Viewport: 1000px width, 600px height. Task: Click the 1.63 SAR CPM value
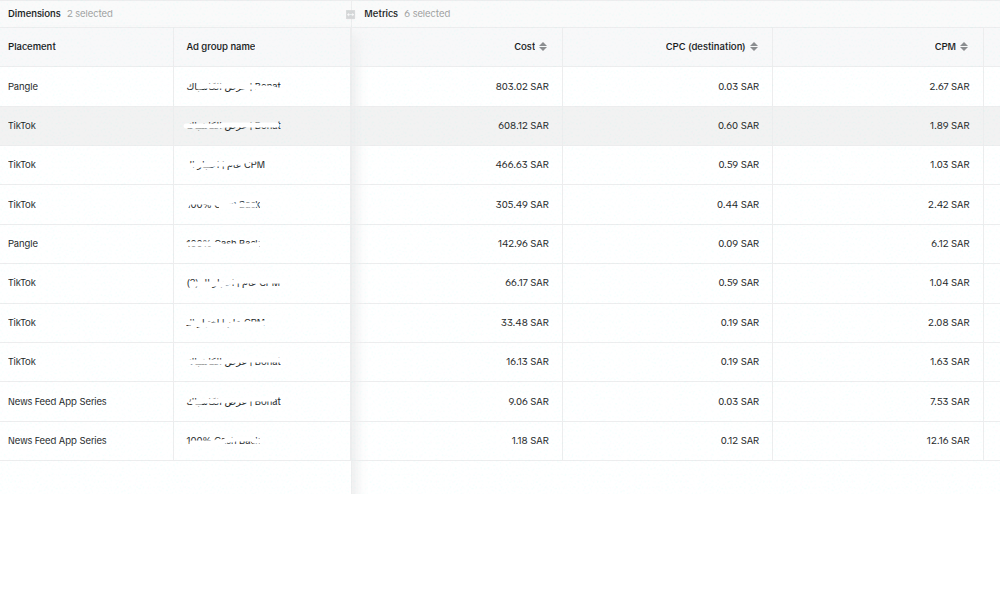950,362
